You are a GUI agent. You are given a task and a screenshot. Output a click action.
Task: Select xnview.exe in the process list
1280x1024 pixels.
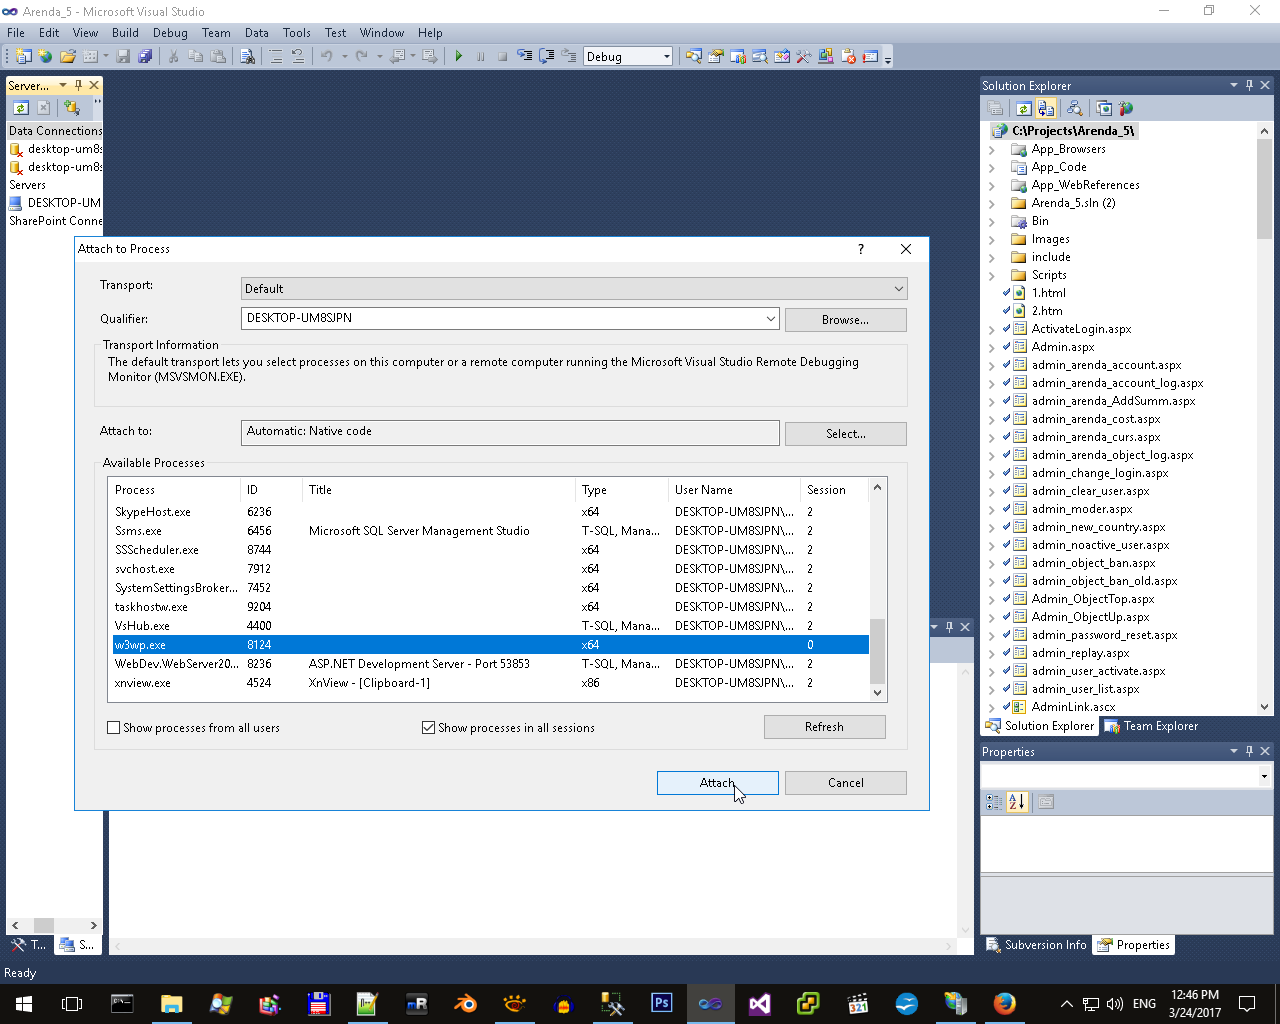490,683
